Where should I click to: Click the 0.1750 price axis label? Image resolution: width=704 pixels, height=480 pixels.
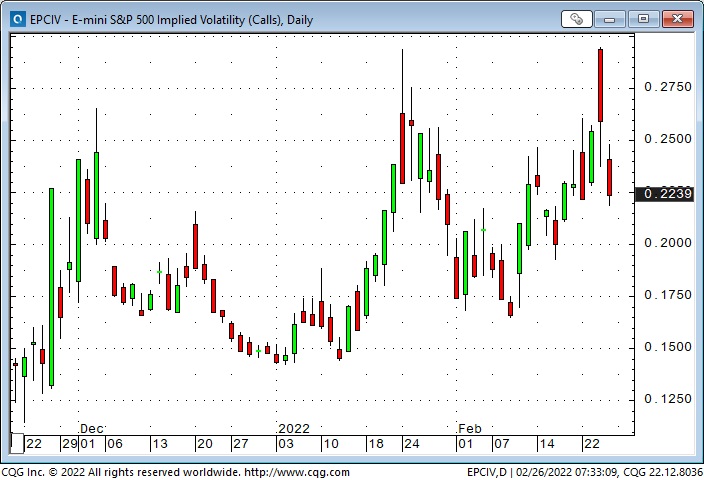coord(668,295)
